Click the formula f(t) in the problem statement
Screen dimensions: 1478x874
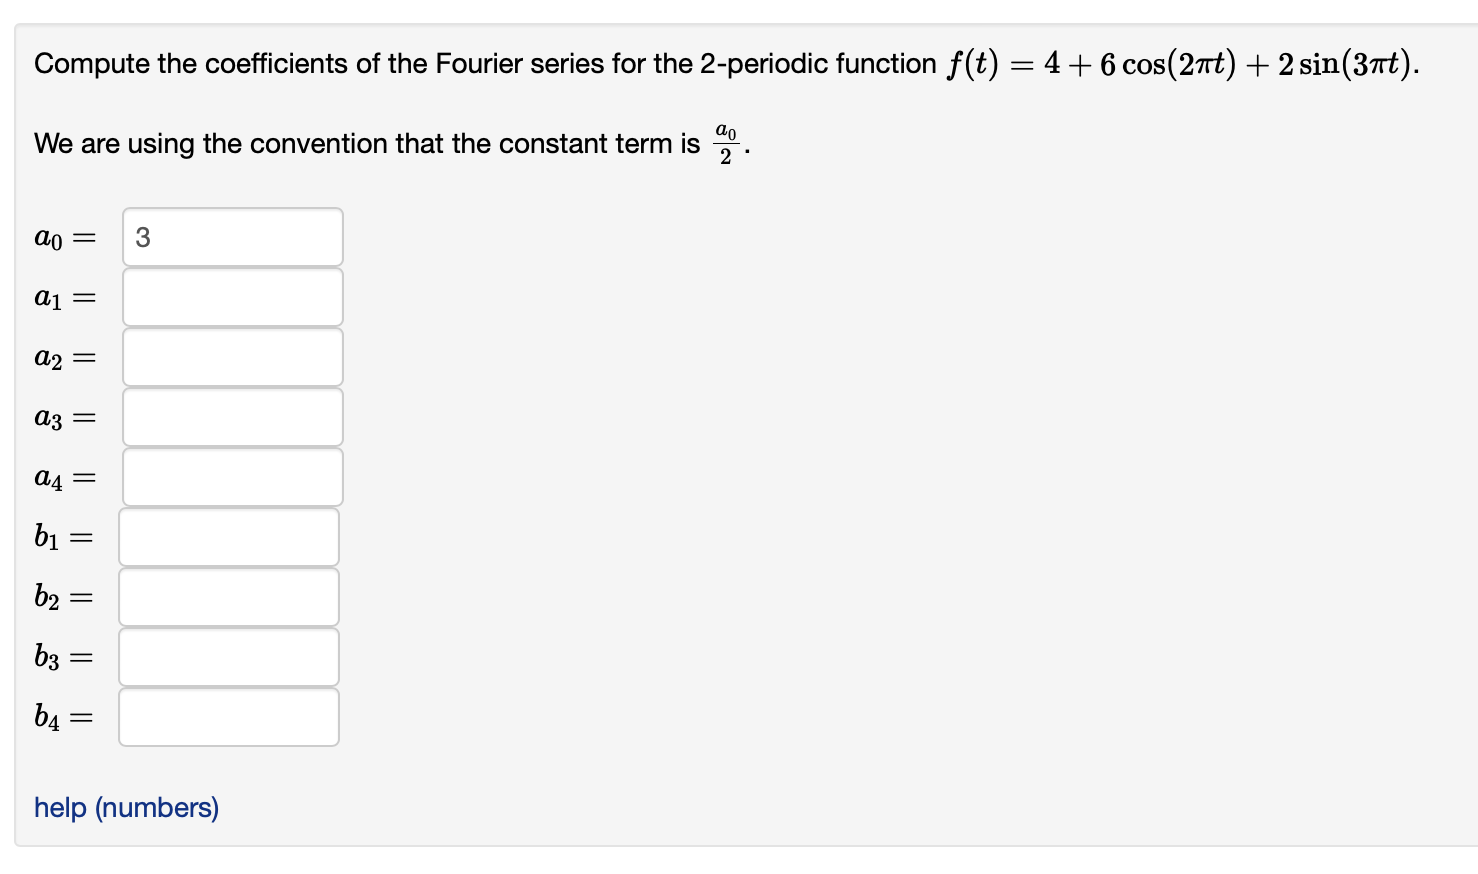coord(972,62)
